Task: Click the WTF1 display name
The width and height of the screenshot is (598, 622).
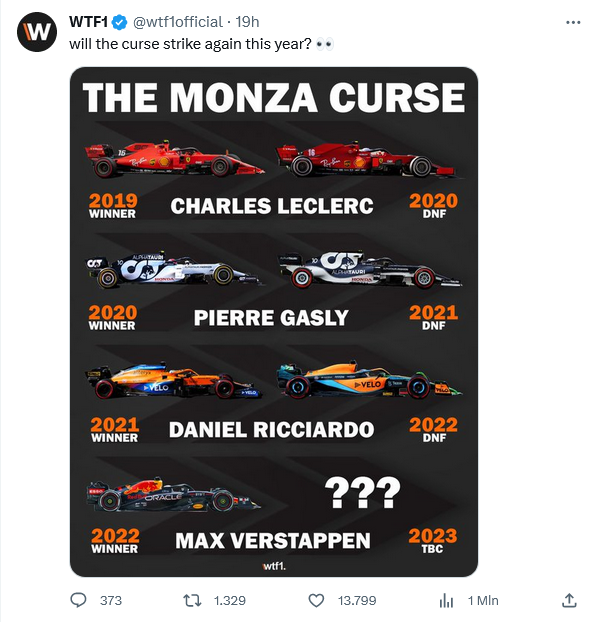Action: click(x=88, y=22)
